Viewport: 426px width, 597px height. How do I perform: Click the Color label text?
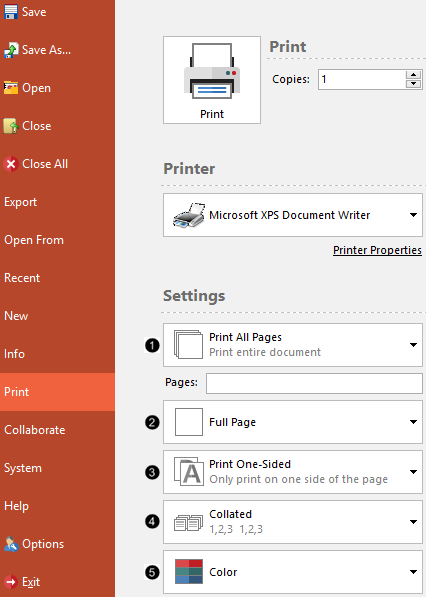point(223,572)
